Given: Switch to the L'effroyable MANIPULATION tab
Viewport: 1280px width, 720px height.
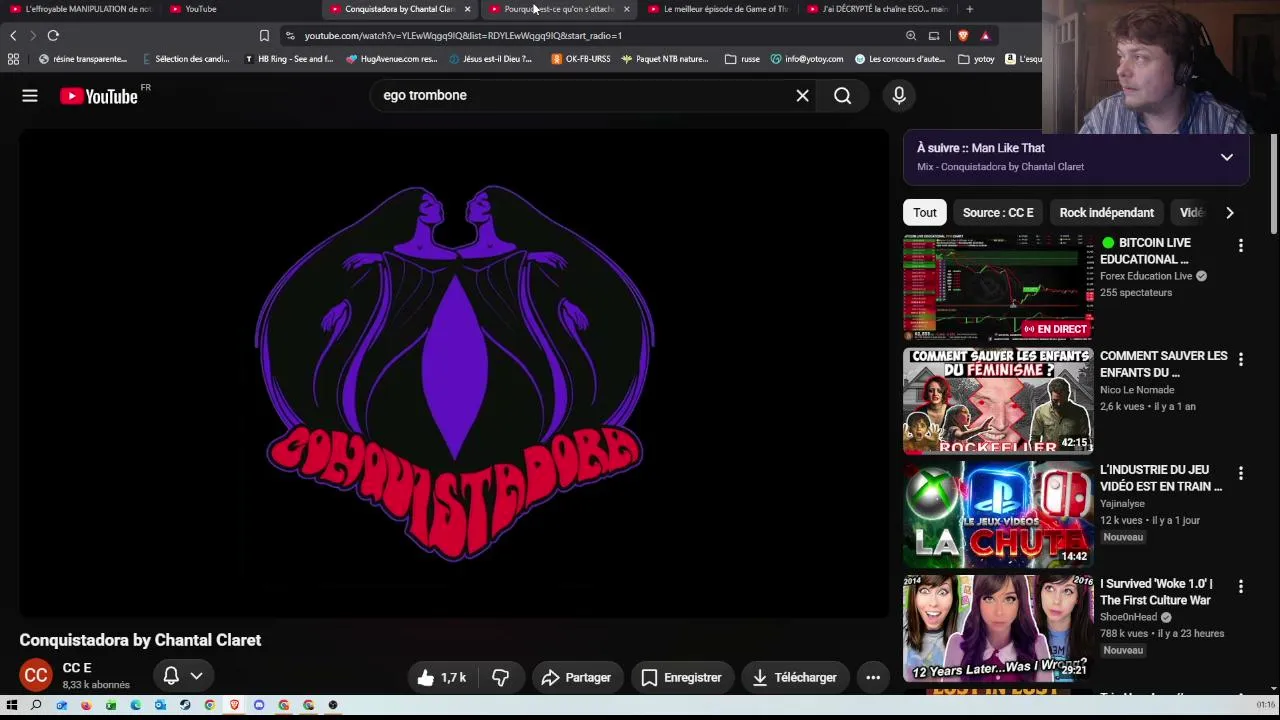Looking at the screenshot, I should point(80,9).
